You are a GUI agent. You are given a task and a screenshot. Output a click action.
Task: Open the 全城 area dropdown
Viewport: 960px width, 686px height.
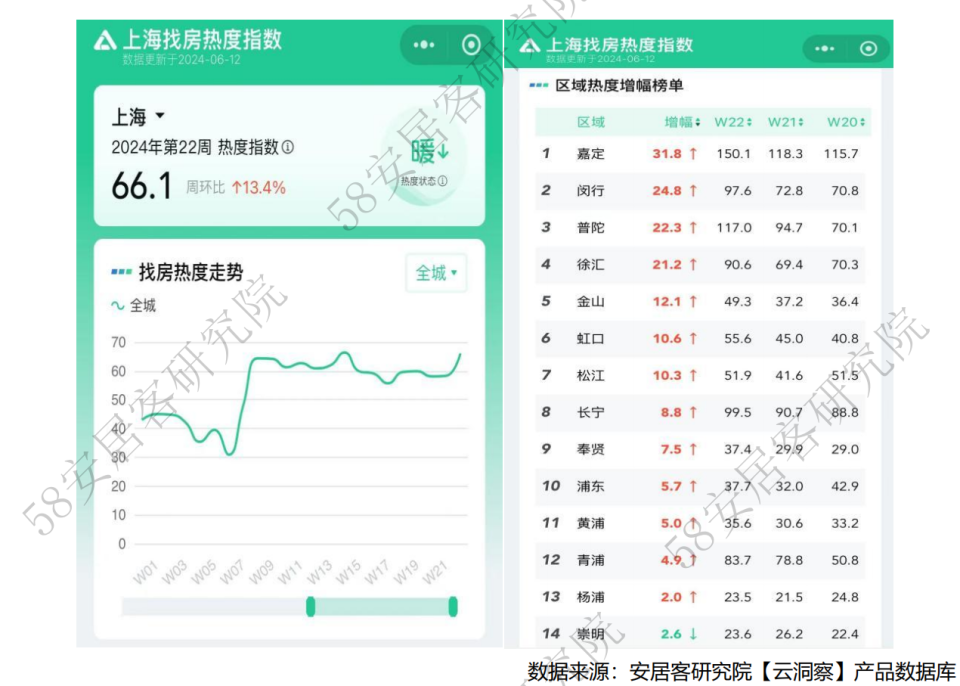tap(436, 273)
